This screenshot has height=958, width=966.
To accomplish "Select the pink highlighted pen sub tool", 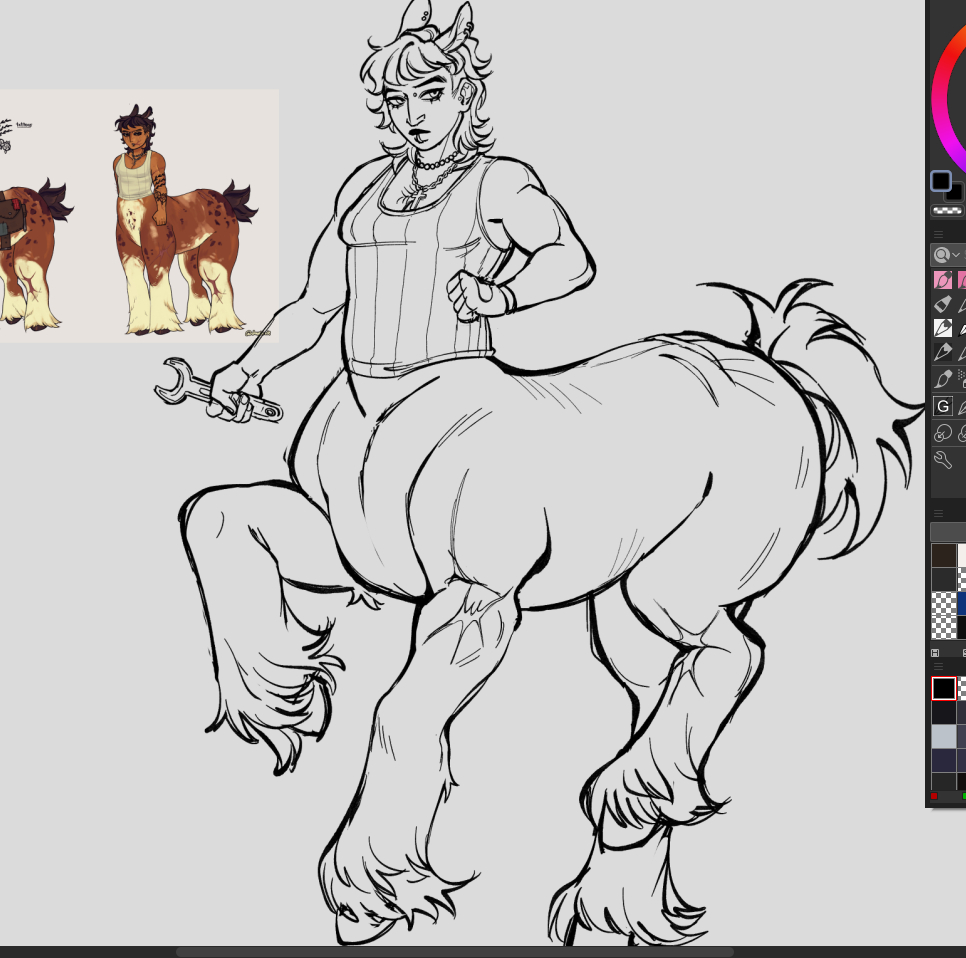I will point(942,280).
